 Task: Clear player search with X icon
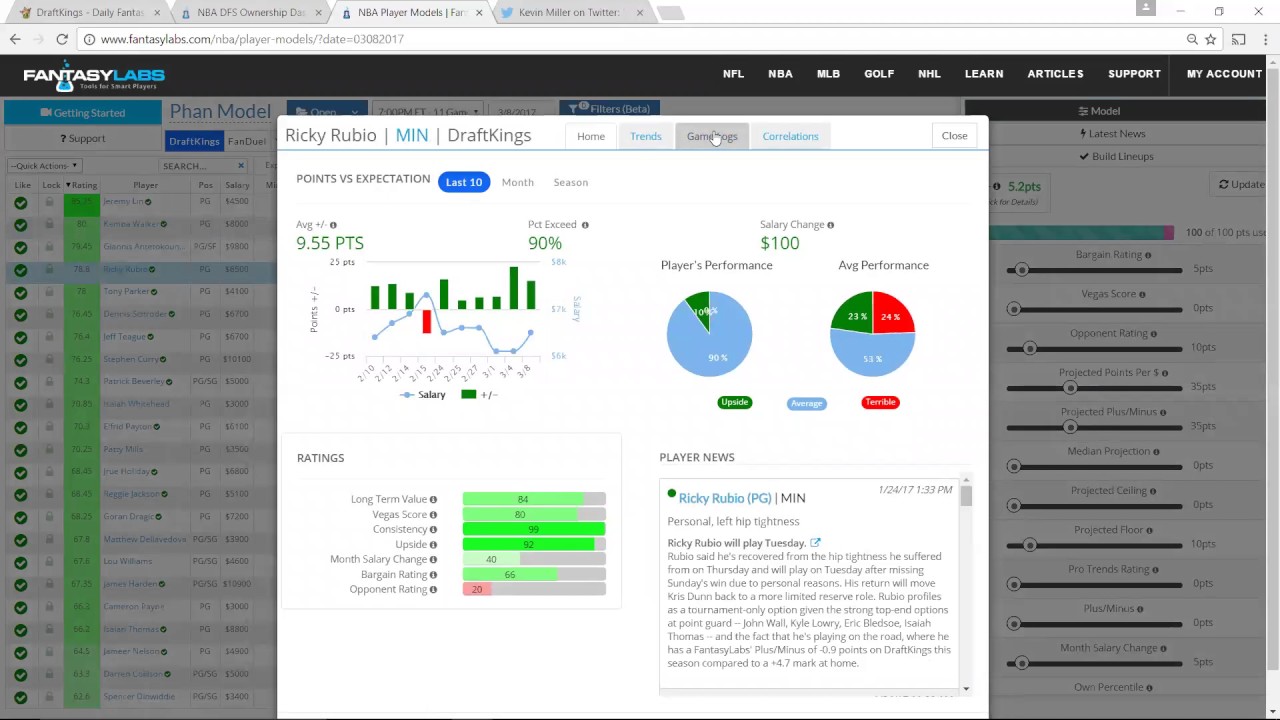point(240,166)
